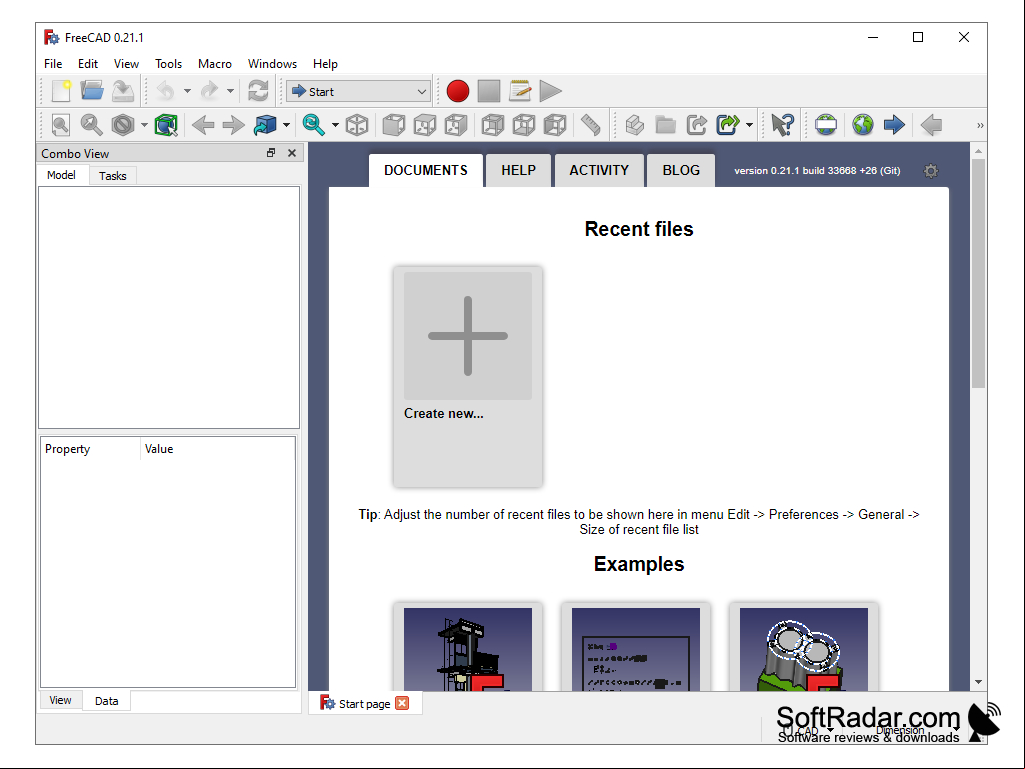Activate bounding box selection icon
This screenshot has width=1025, height=769.
[166, 125]
